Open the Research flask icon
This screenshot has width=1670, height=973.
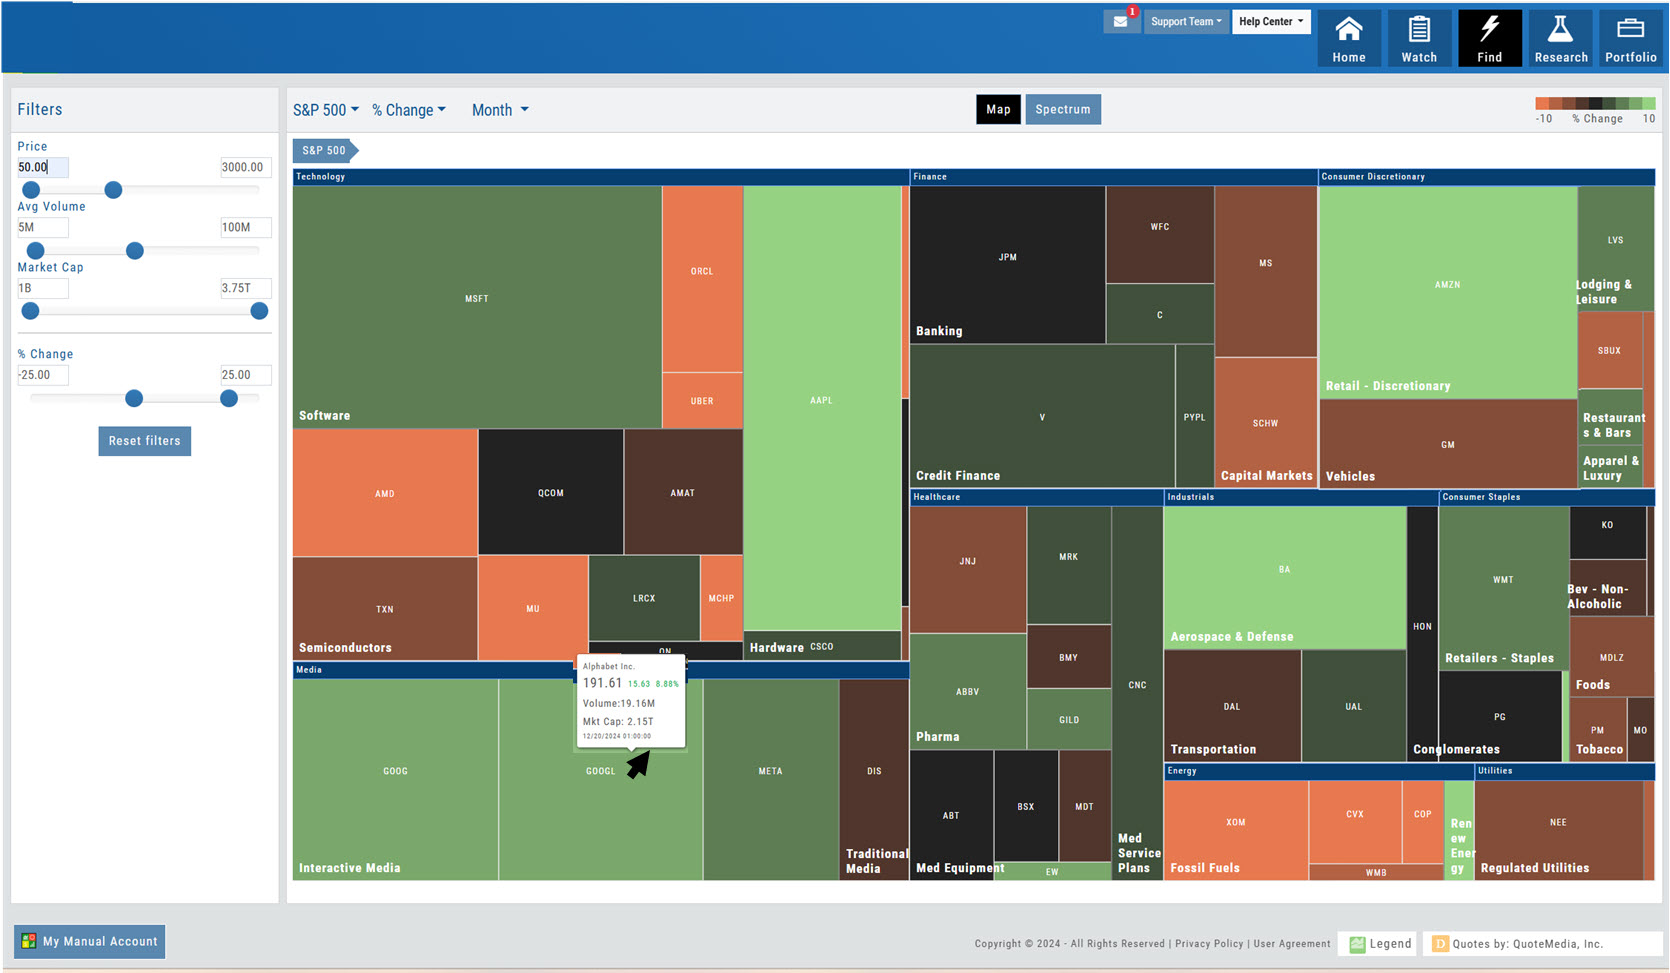click(x=1560, y=39)
